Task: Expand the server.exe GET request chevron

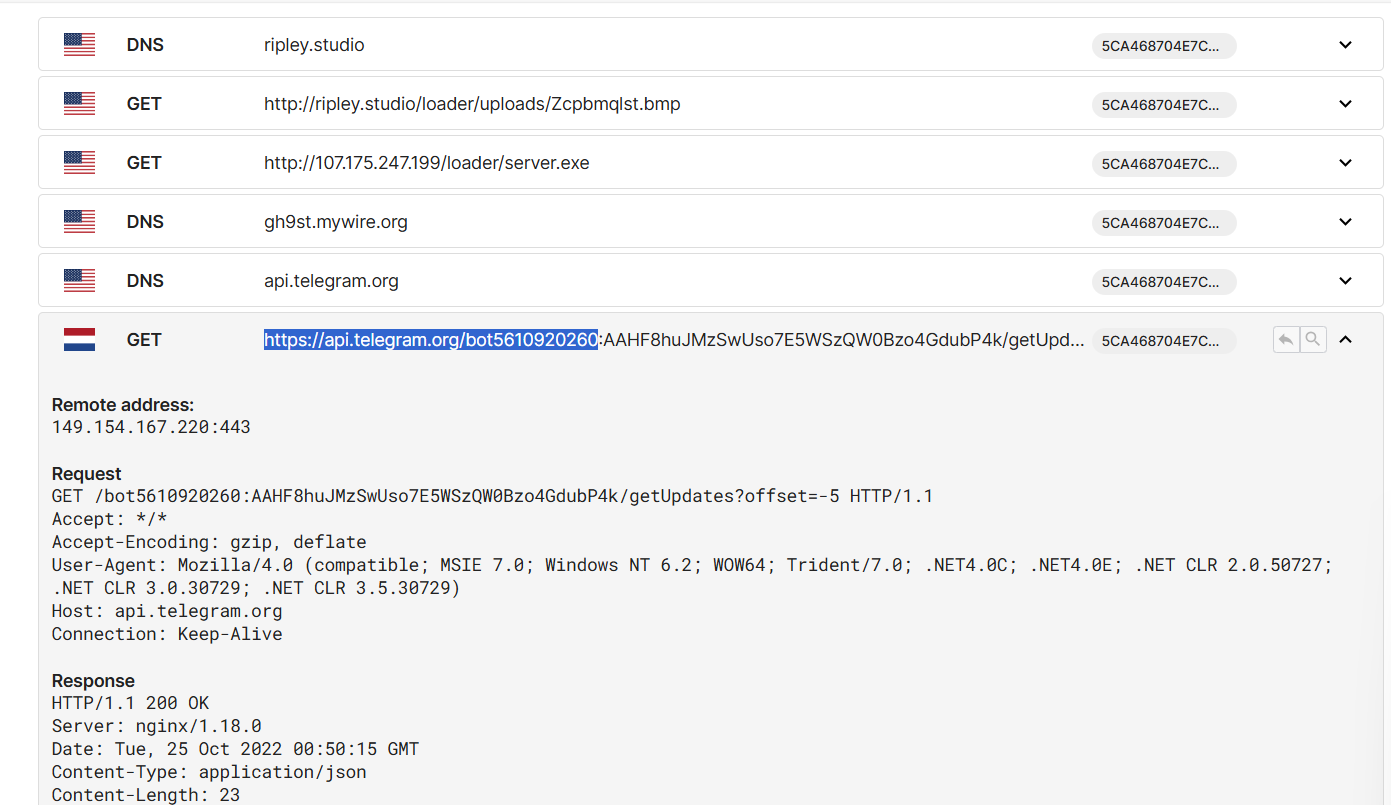Action: [1345, 163]
